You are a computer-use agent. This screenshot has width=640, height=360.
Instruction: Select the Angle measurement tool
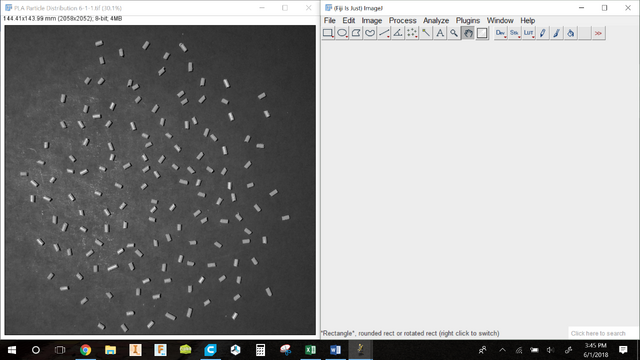398,33
